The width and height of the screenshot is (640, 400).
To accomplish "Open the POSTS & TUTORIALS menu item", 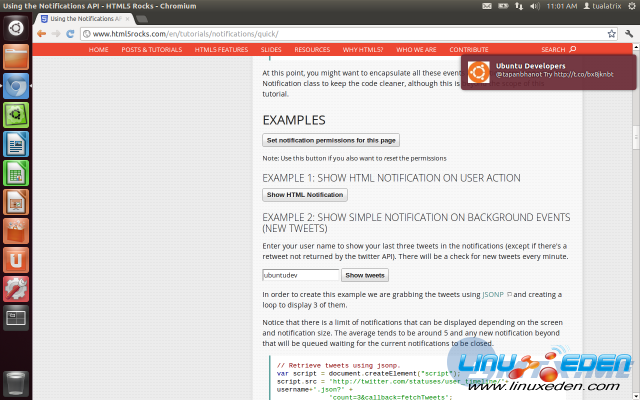I will [152, 49].
